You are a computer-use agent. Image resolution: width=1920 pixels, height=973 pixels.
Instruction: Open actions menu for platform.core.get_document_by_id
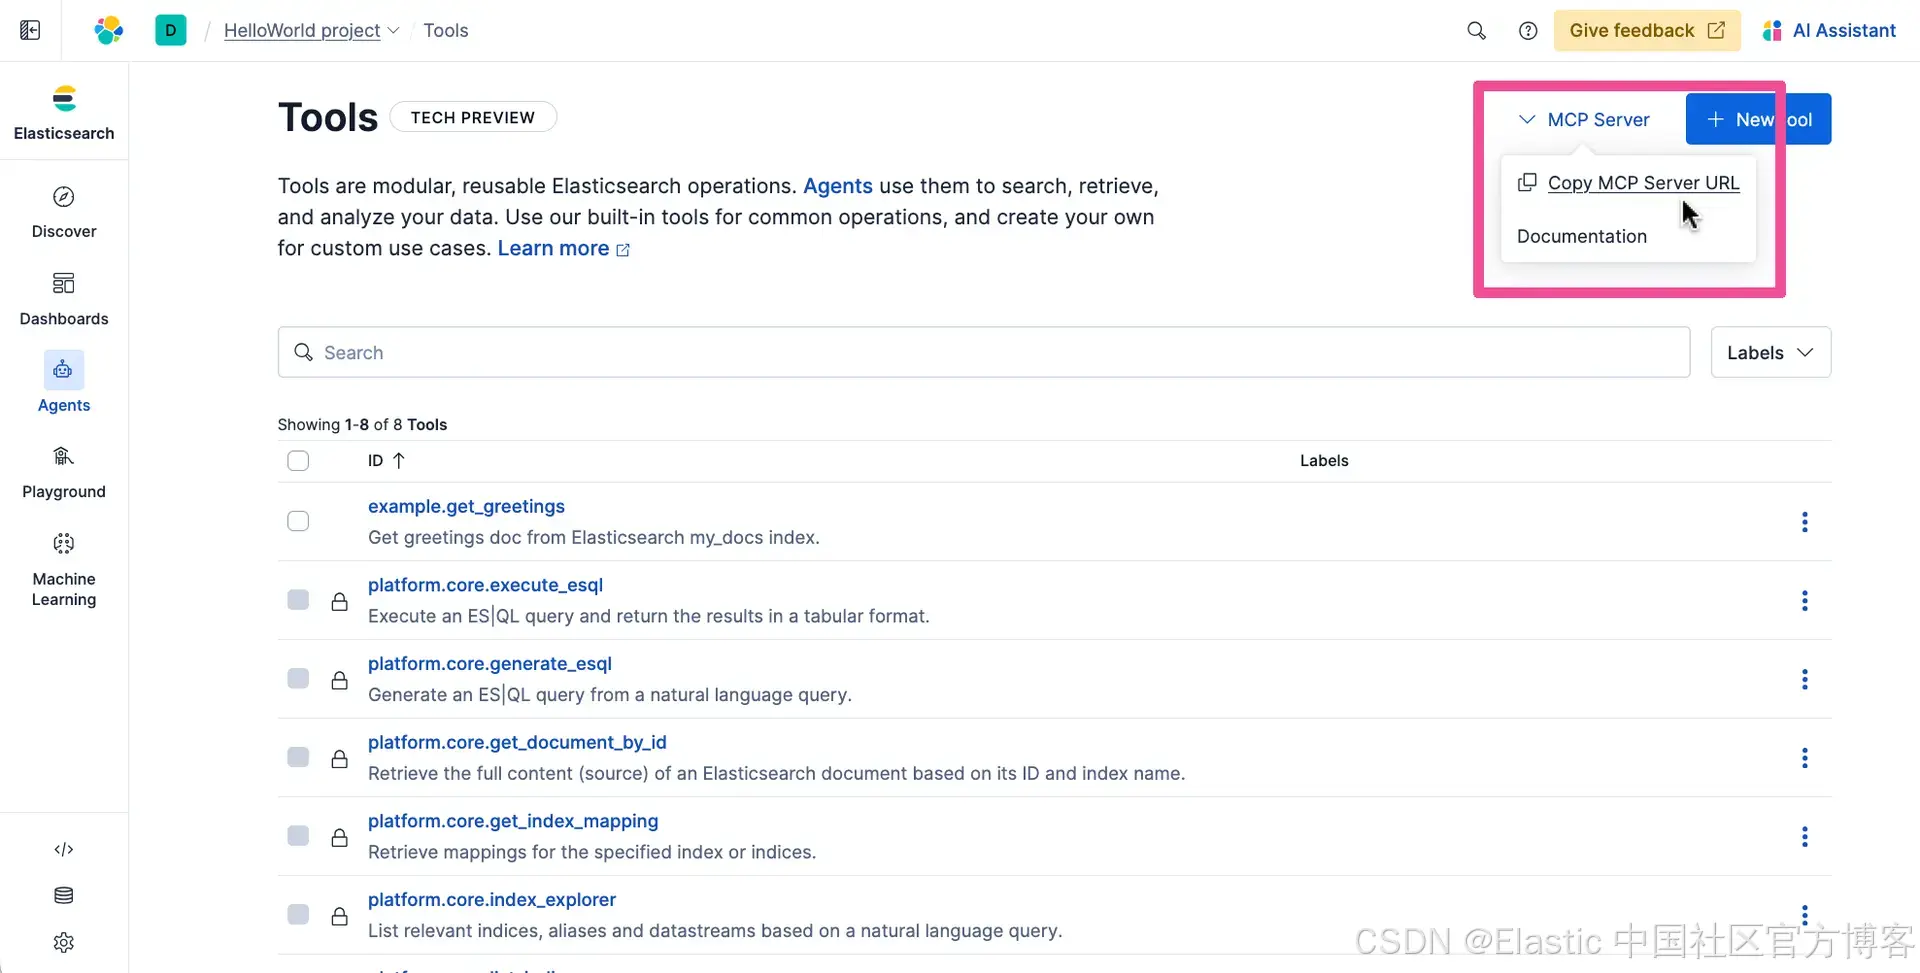[1804, 758]
